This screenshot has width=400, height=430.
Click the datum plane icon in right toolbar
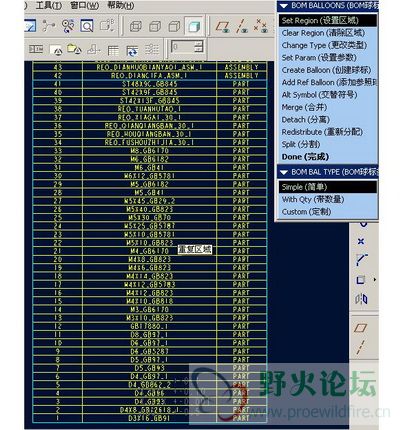coord(360,328)
